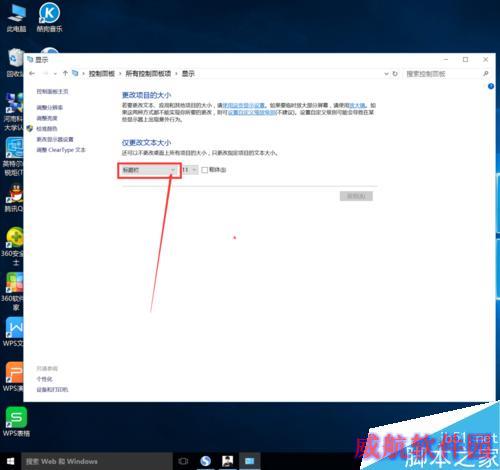This screenshot has height=470, width=500.
Task: Click 放大镜 magnifier link in description
Action: (x=357, y=105)
